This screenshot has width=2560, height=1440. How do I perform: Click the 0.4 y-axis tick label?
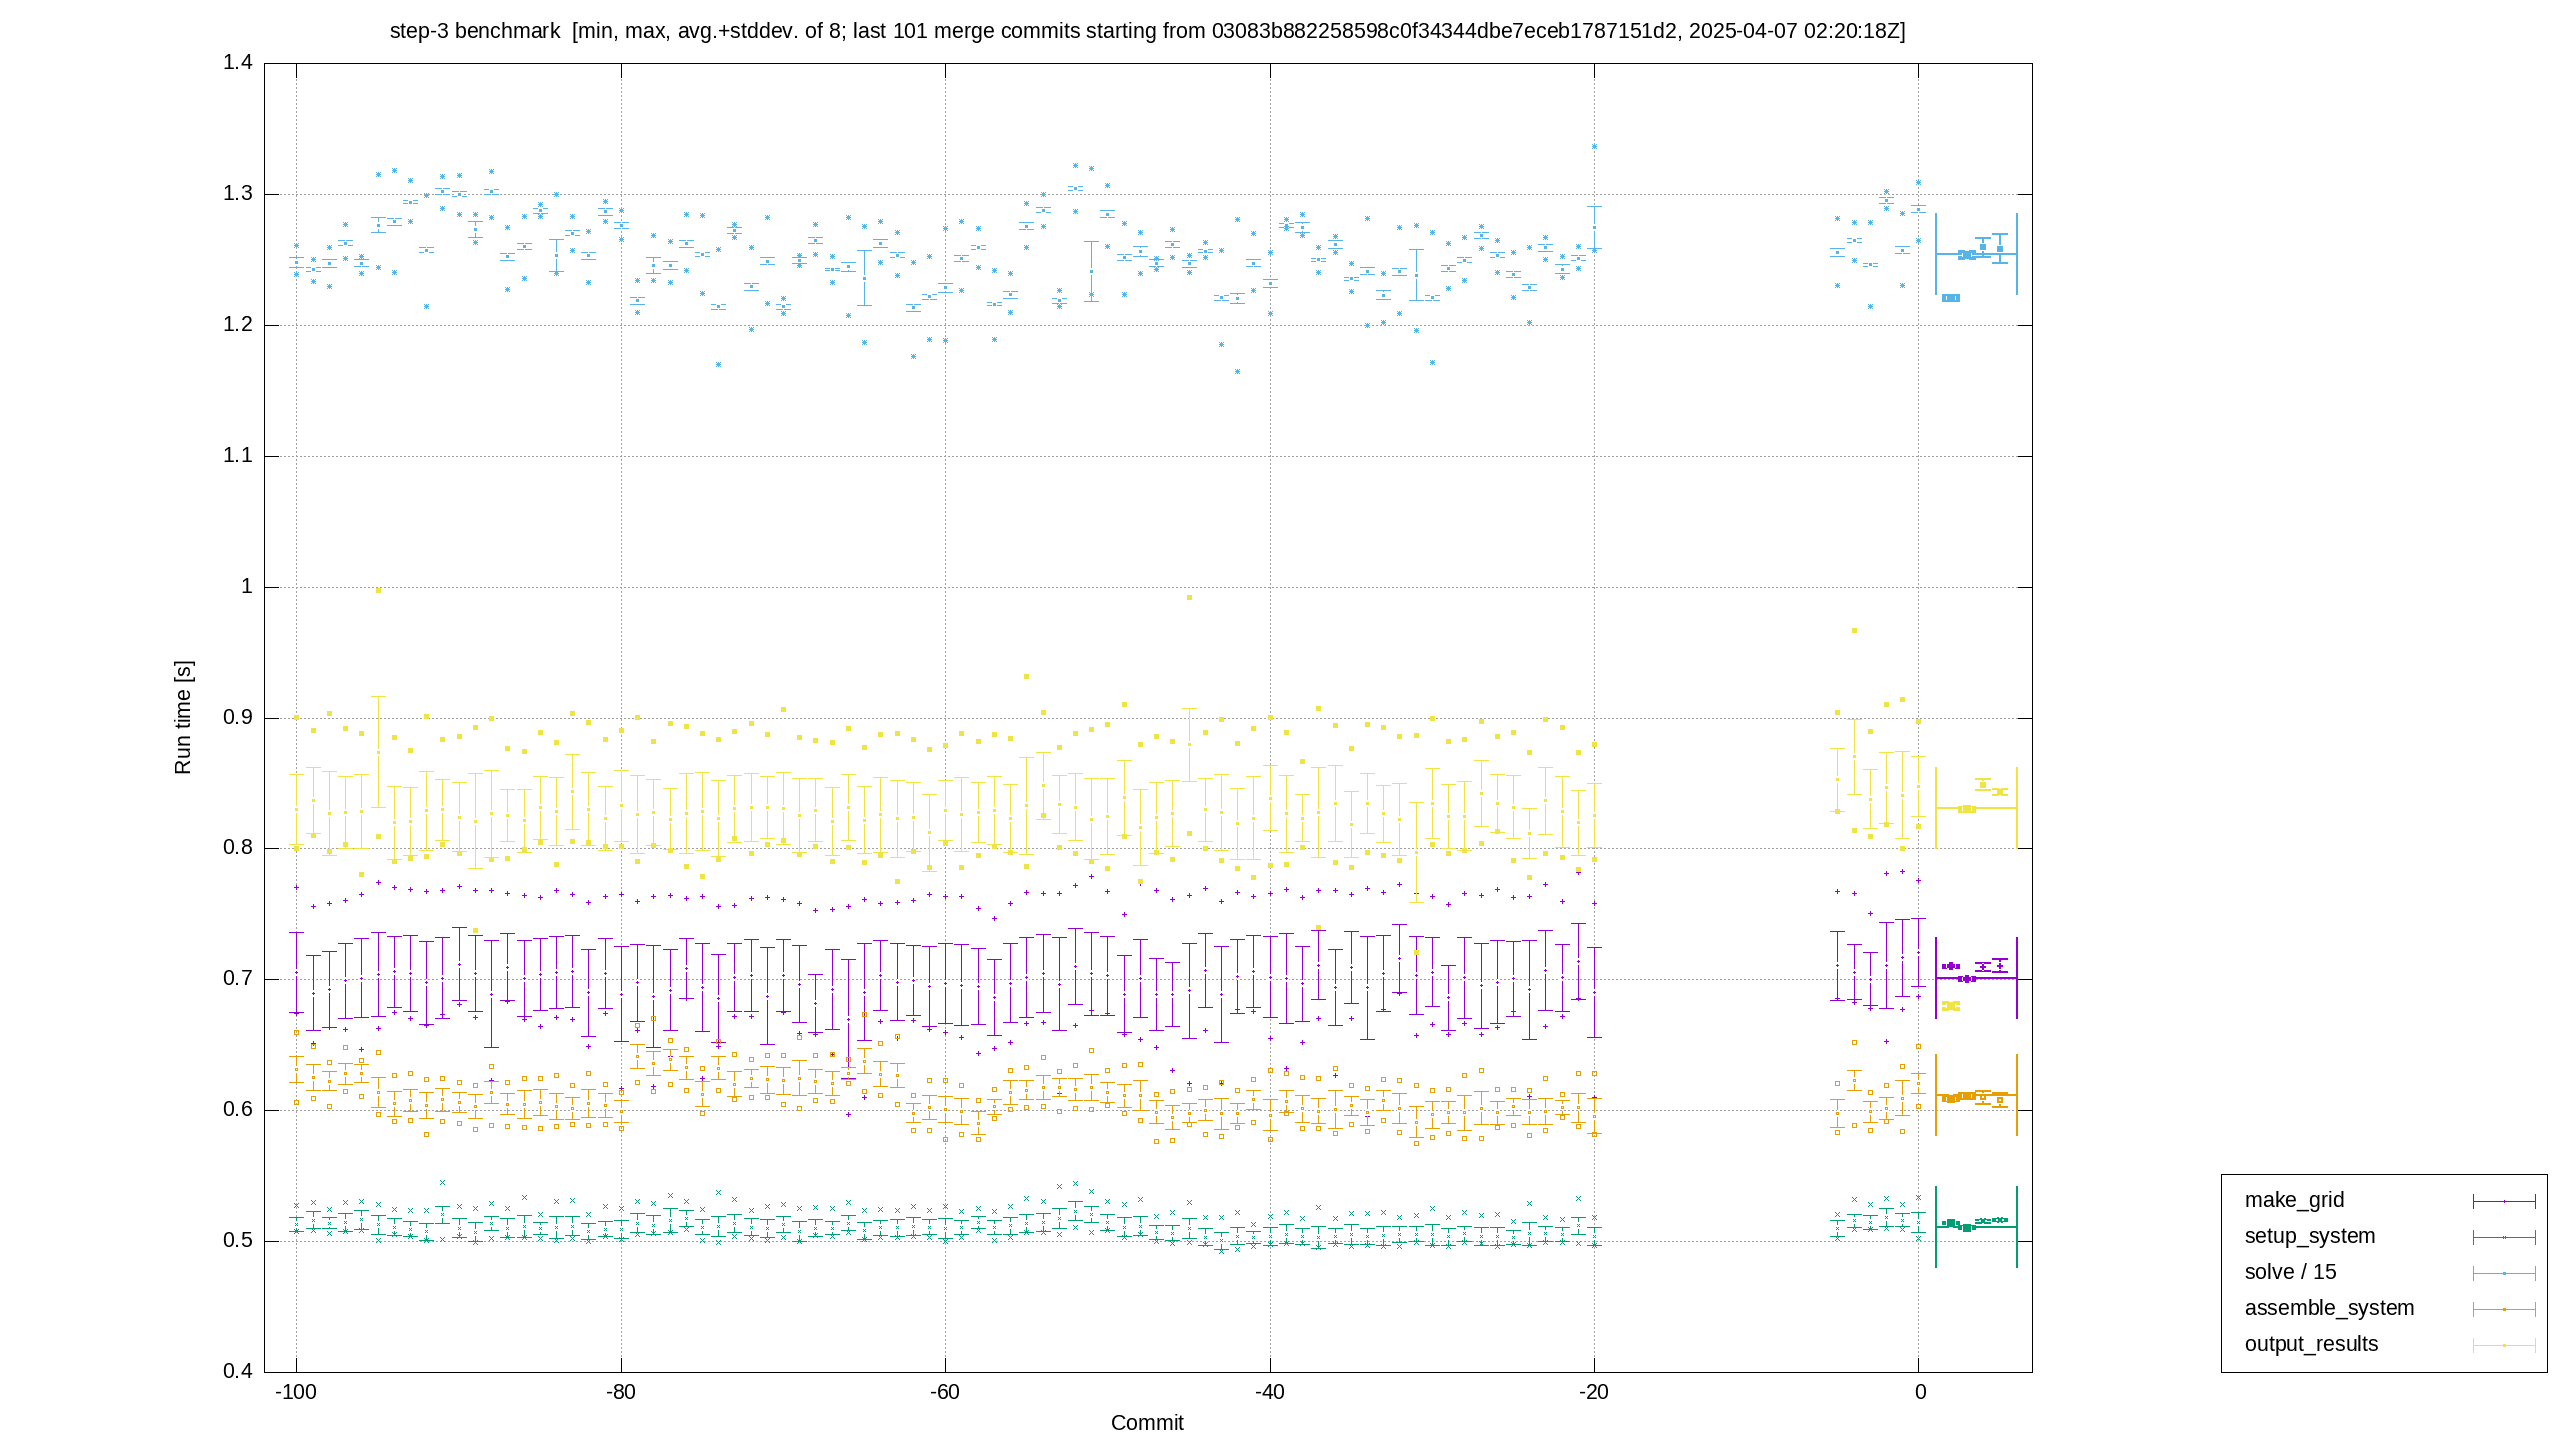[x=238, y=1371]
